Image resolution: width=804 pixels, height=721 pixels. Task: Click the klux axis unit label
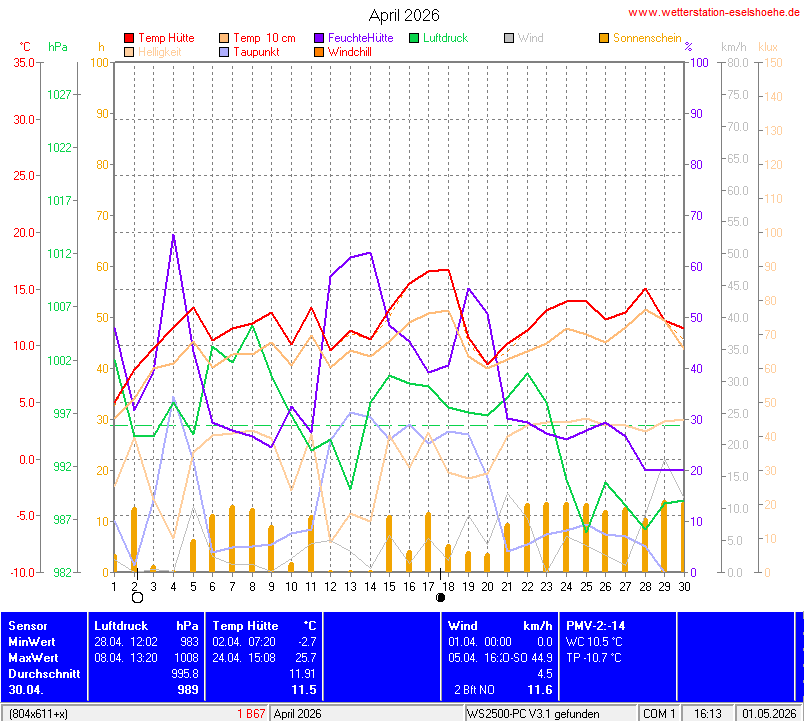pos(768,47)
